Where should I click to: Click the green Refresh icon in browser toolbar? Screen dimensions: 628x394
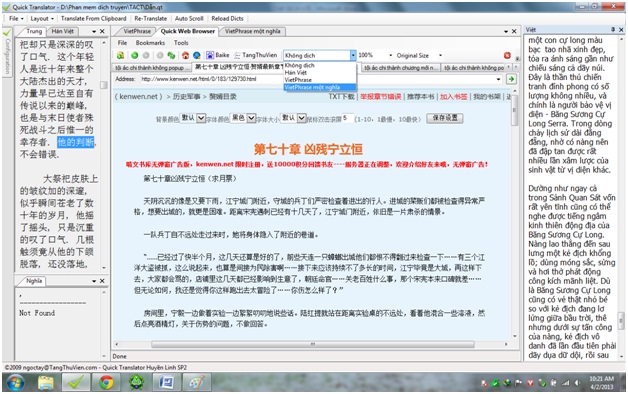(x=171, y=55)
